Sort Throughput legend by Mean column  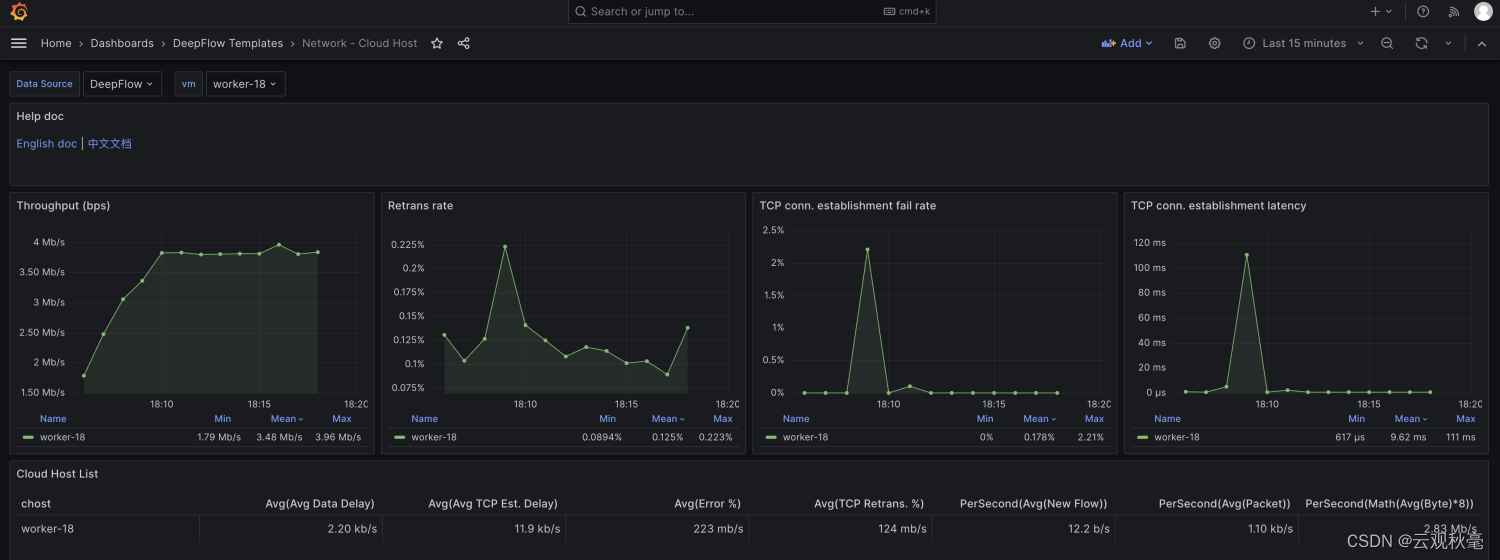tap(287, 419)
